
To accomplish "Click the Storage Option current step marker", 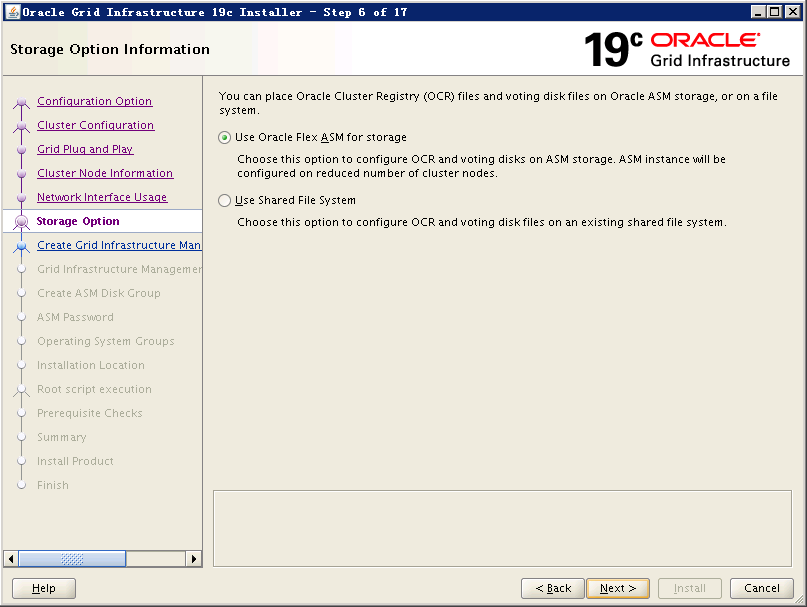I will pyautogui.click(x=21, y=222).
